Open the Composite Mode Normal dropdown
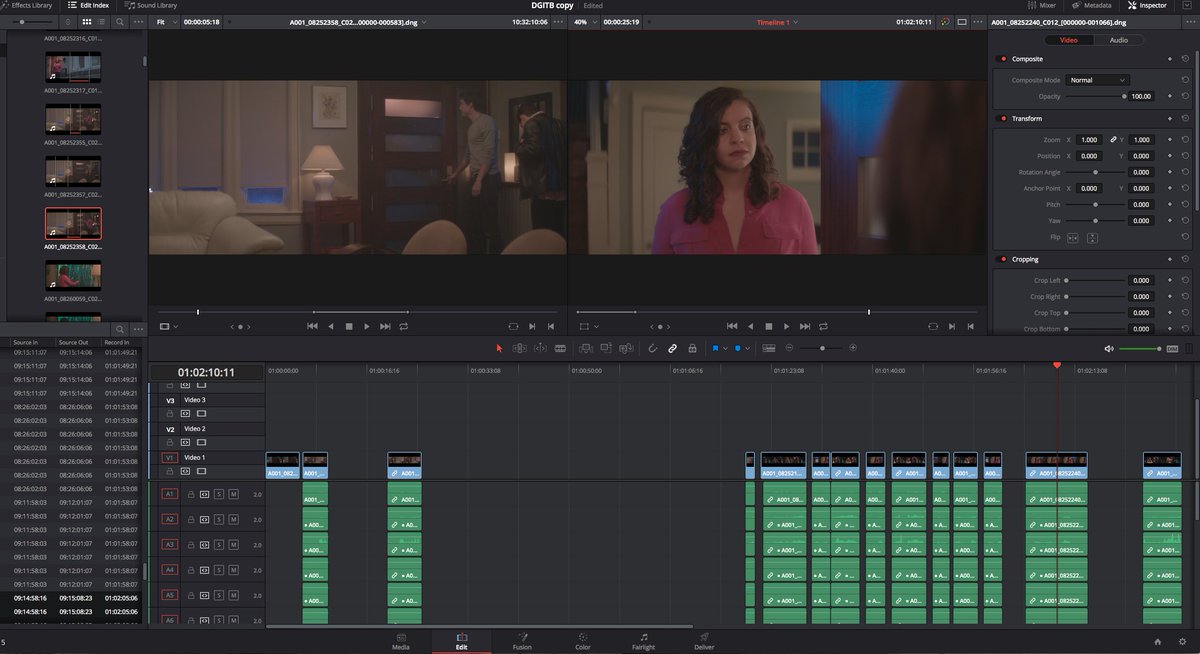 1097,80
